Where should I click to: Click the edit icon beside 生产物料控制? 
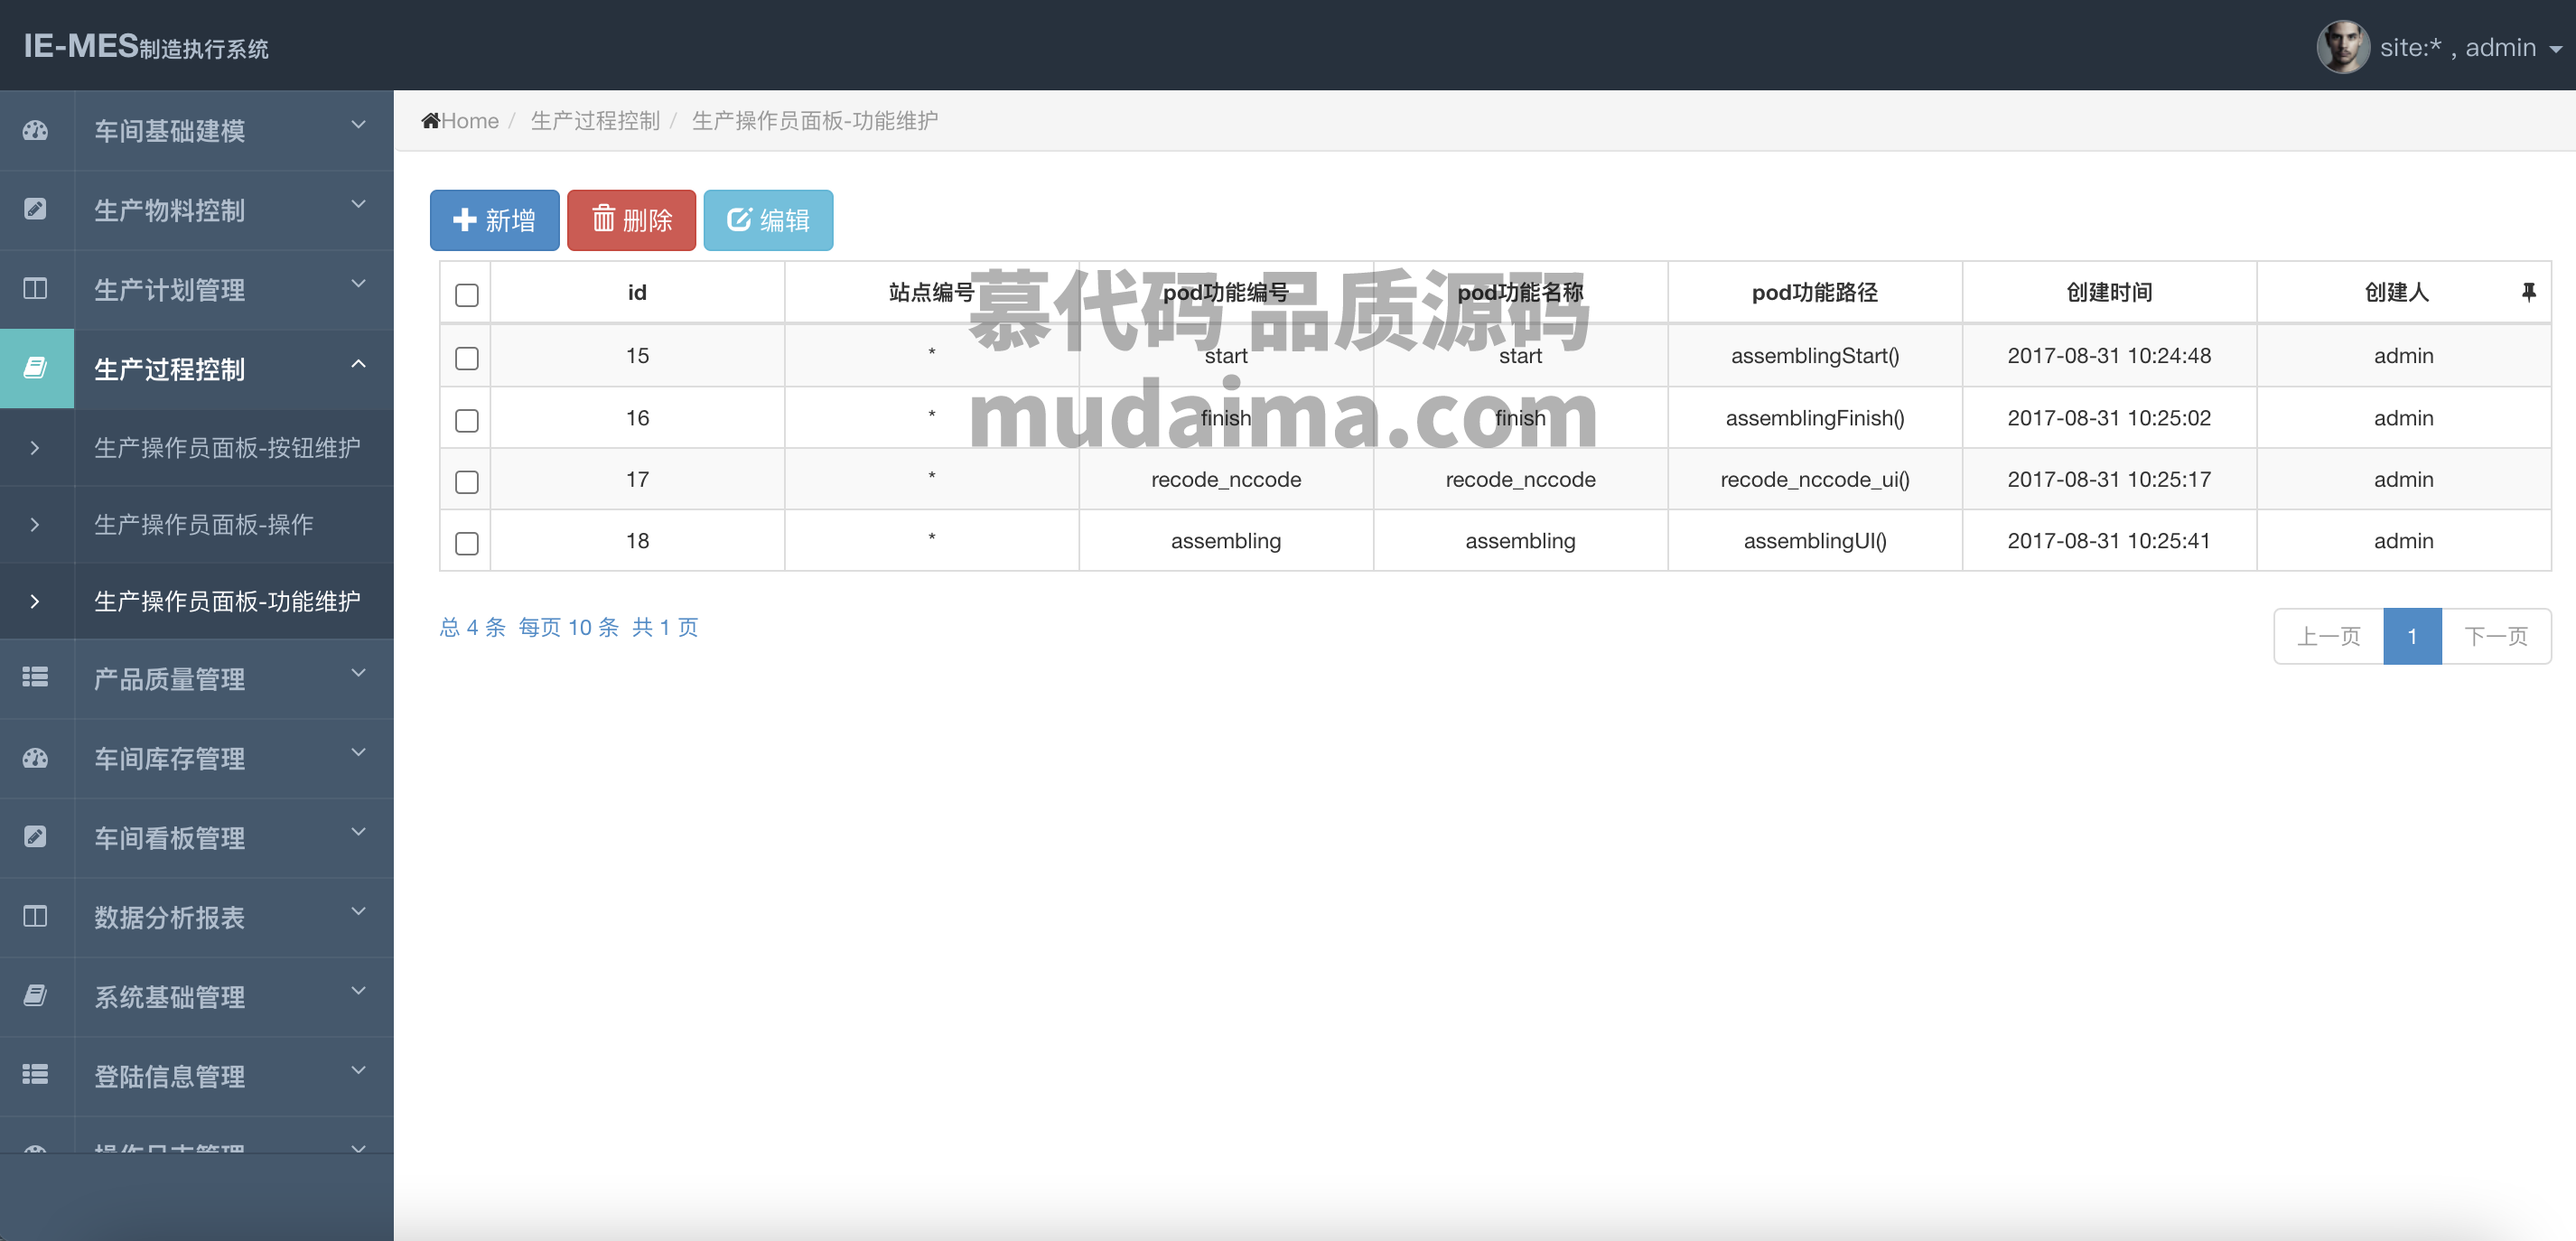click(x=35, y=209)
